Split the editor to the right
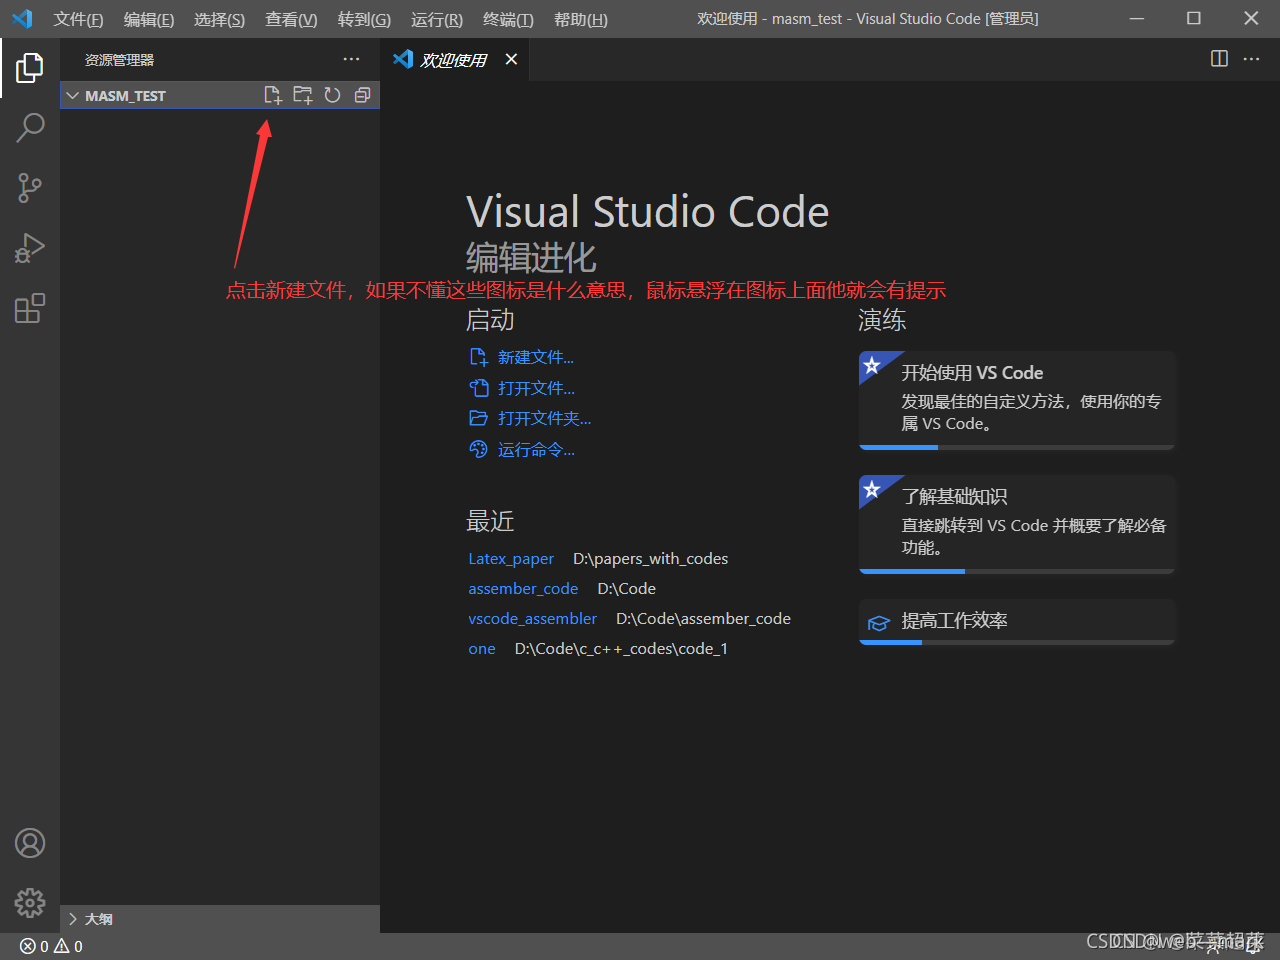 tap(1219, 59)
